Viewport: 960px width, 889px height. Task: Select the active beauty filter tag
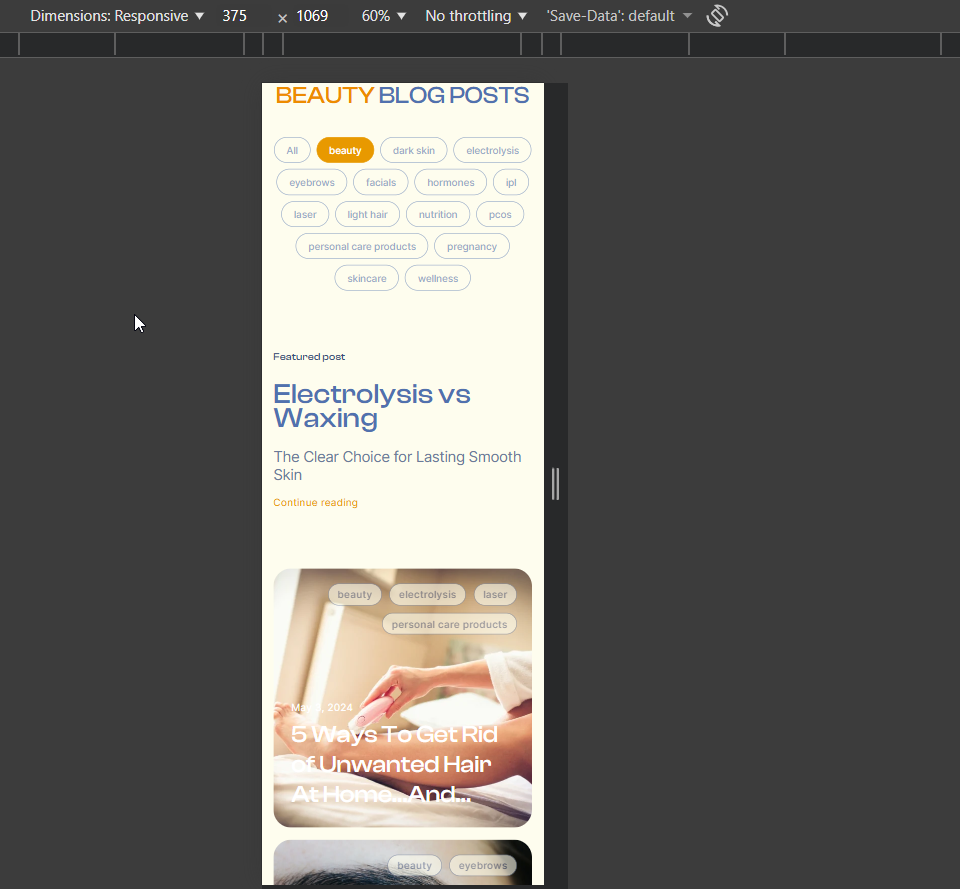[345, 151]
